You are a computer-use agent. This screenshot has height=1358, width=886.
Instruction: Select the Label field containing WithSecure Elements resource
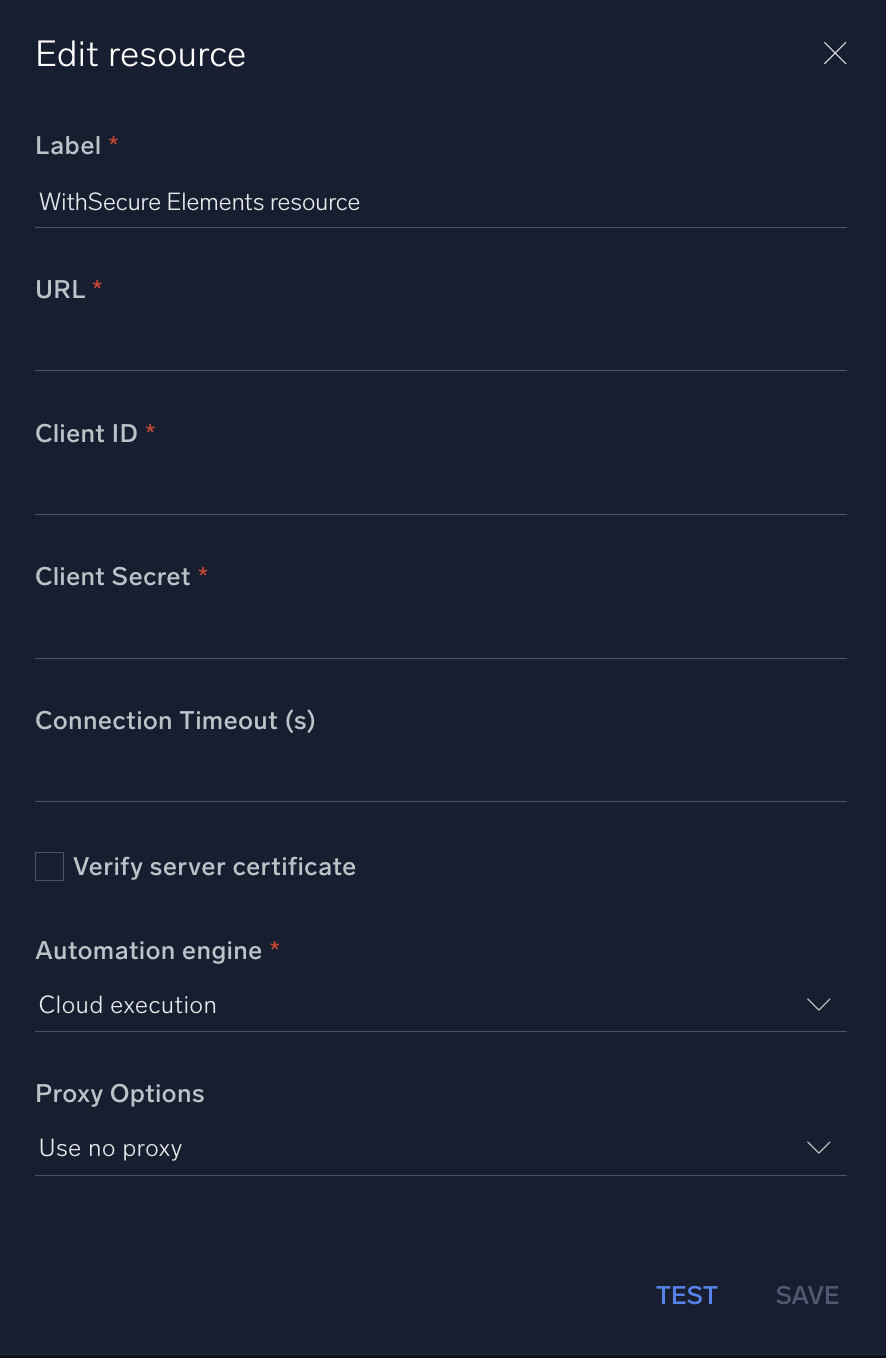pyautogui.click(x=440, y=202)
